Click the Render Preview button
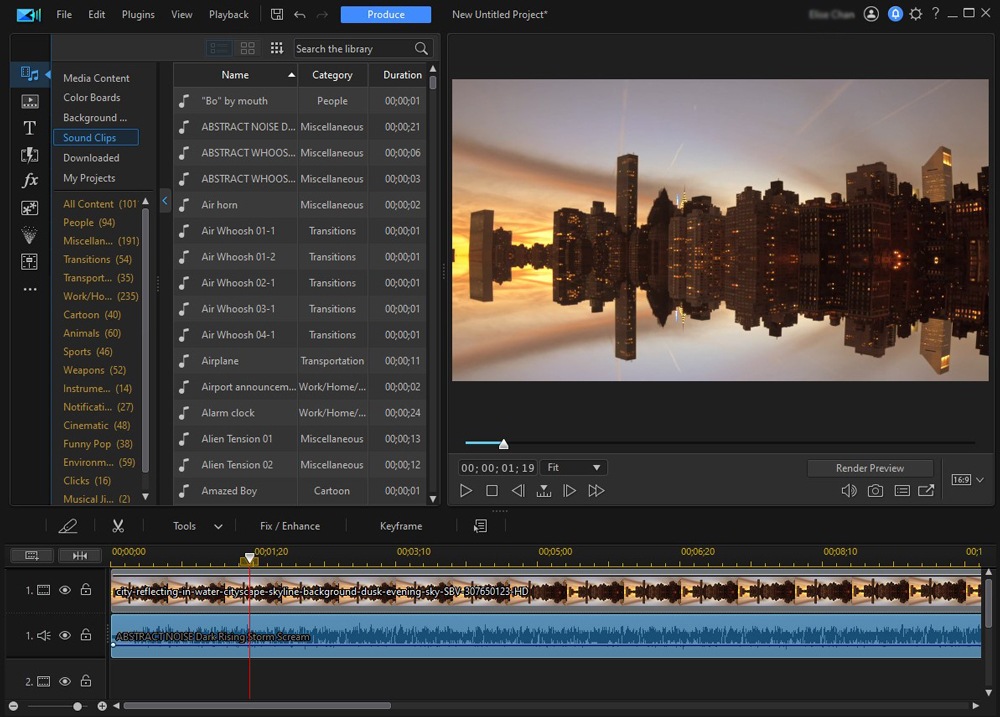 tap(869, 466)
